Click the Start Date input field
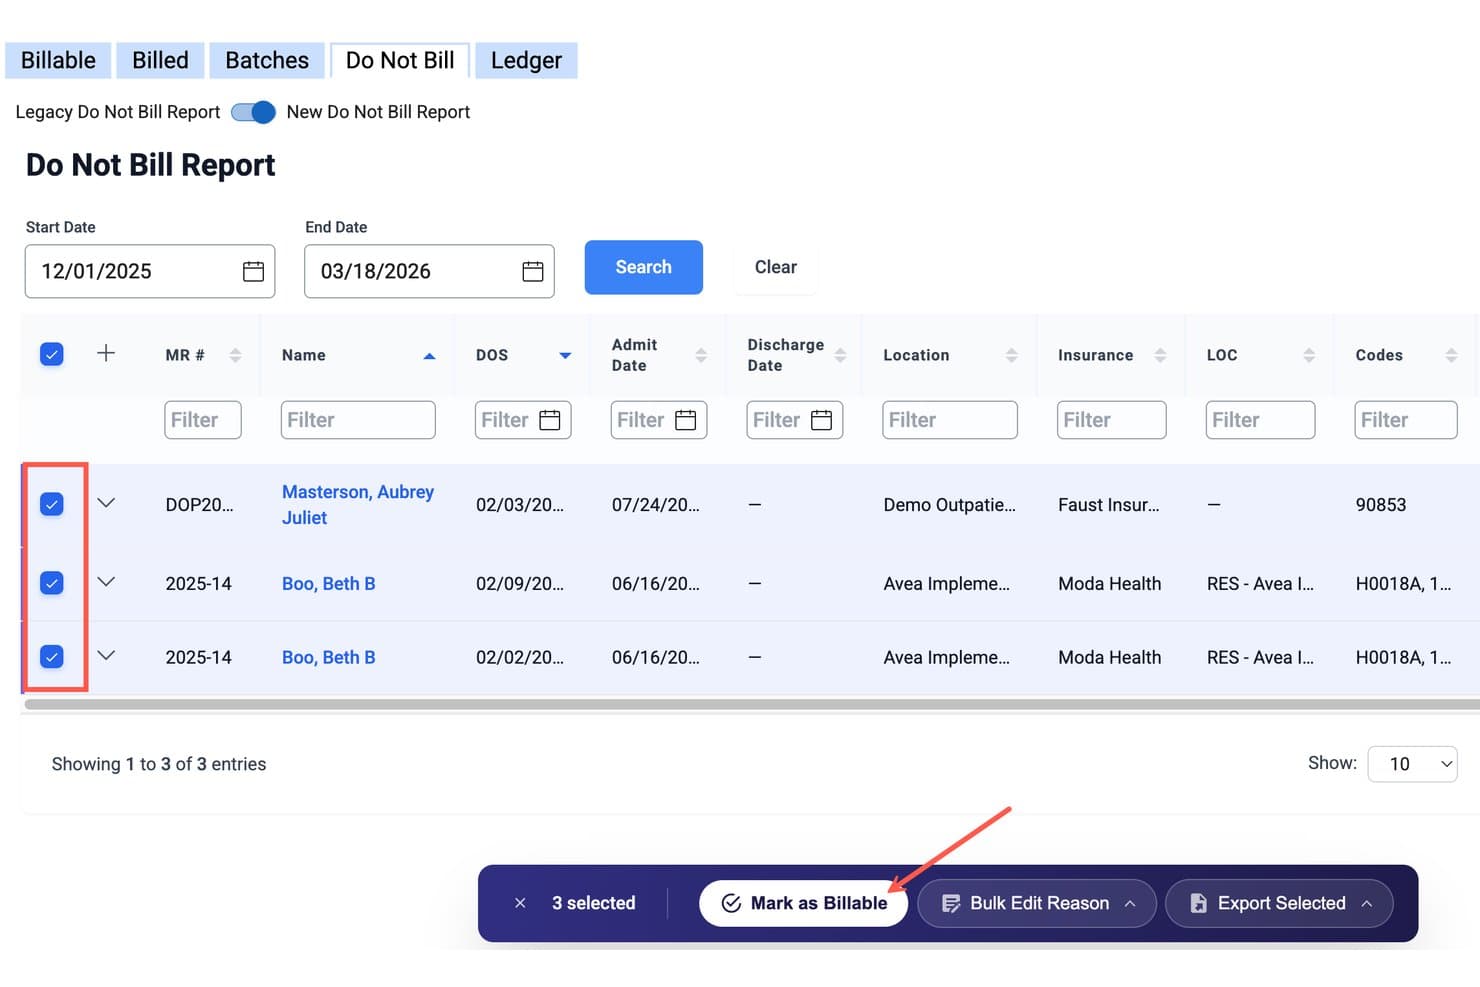 [150, 271]
